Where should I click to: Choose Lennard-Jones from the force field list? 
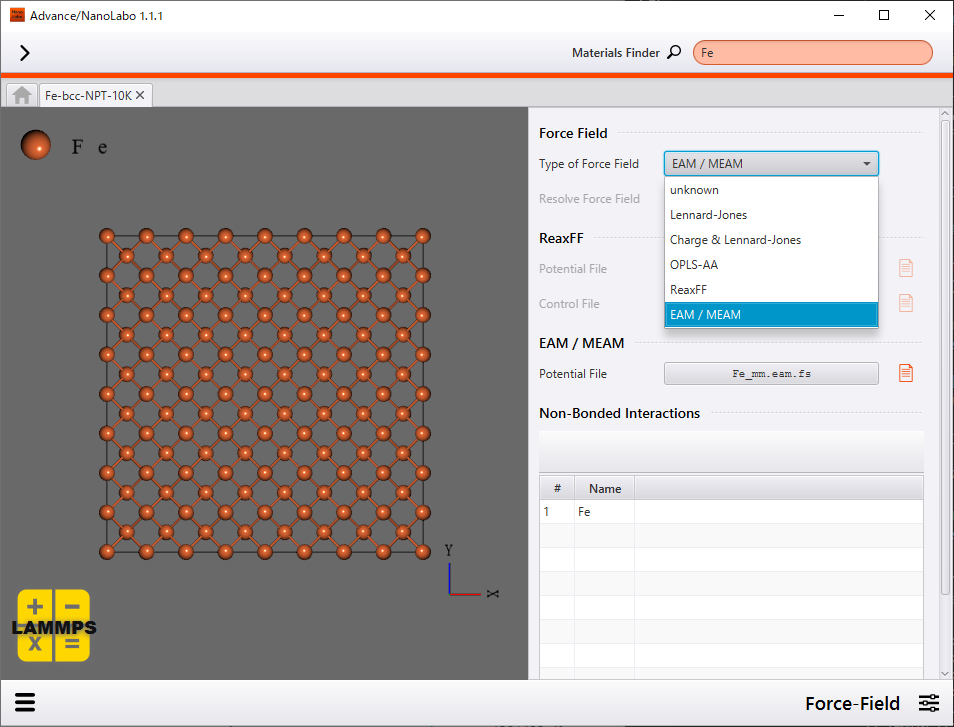click(771, 215)
